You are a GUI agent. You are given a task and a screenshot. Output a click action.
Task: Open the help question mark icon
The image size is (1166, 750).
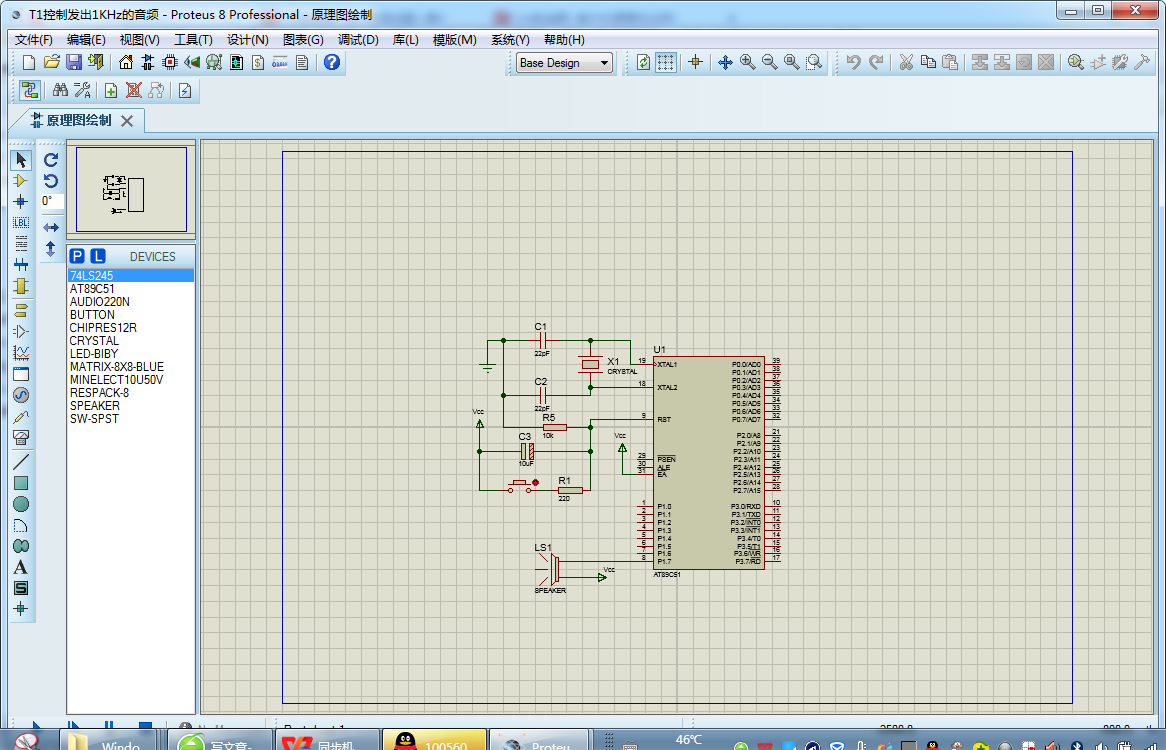pos(332,62)
